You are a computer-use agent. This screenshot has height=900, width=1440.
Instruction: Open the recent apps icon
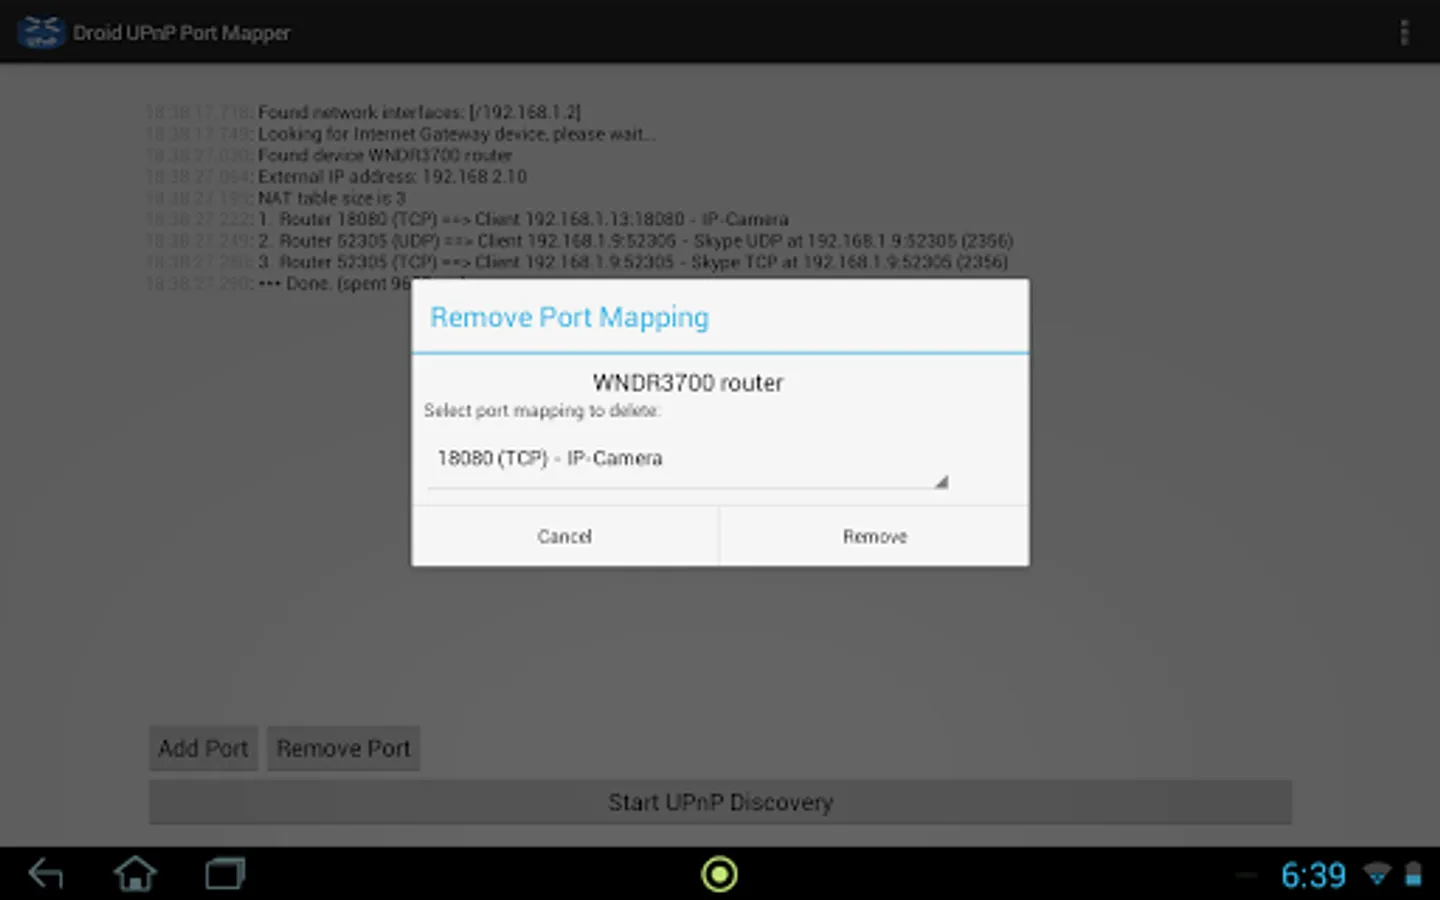tap(225, 874)
